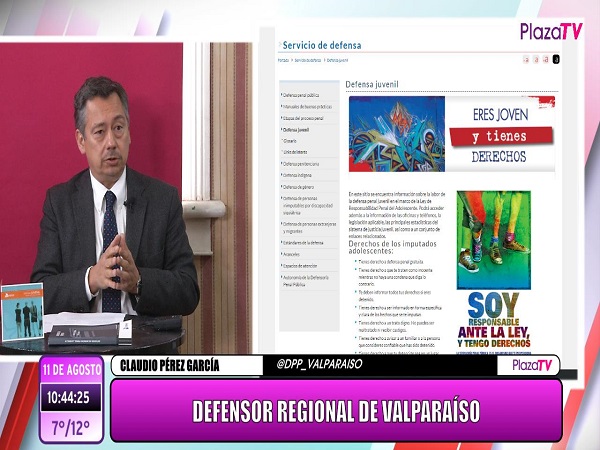
Task: Click the '@DPP_VALPARAISO' handle
Action: point(319,364)
